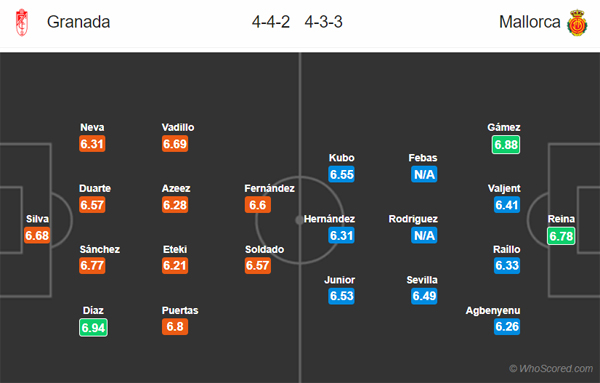Click Silva's 6.68 goalkeeper rating badge
Screen dimensions: 600x383
[x=37, y=235]
